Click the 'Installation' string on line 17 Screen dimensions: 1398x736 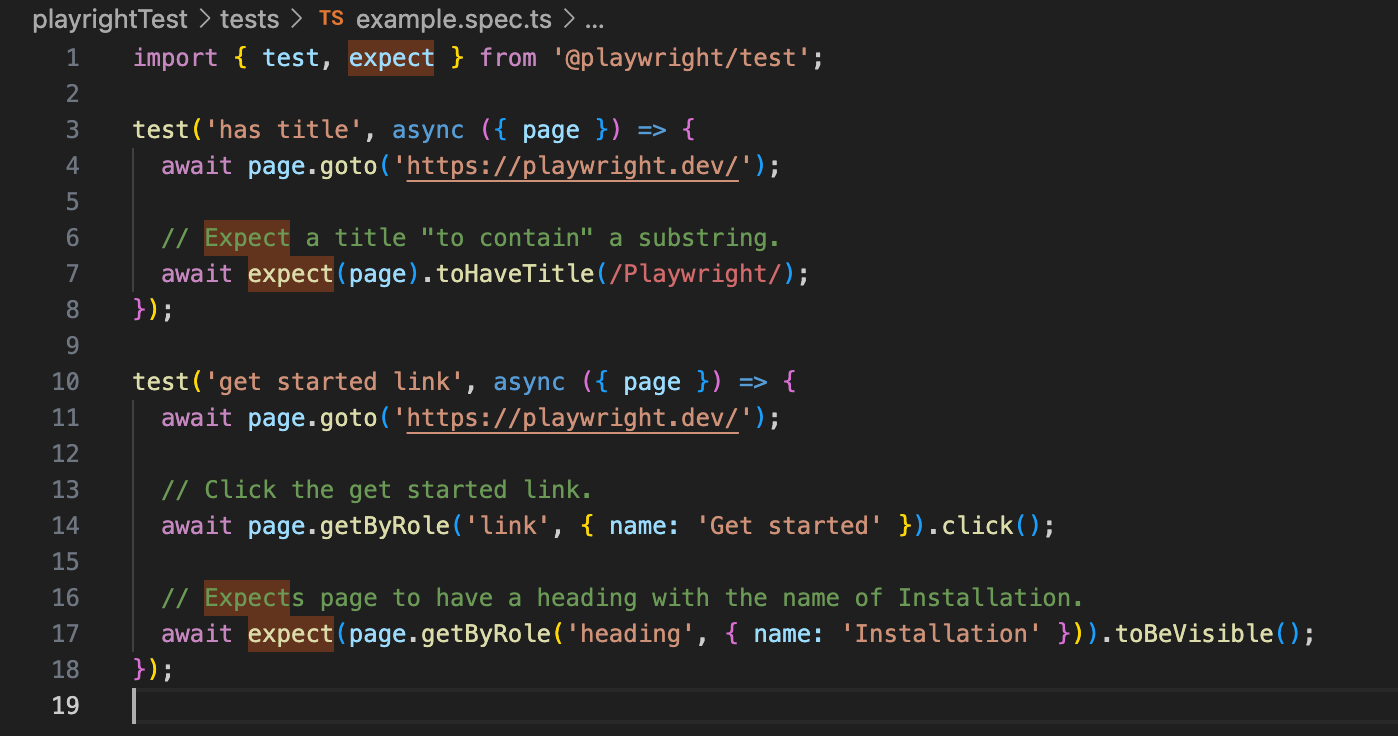(941, 633)
